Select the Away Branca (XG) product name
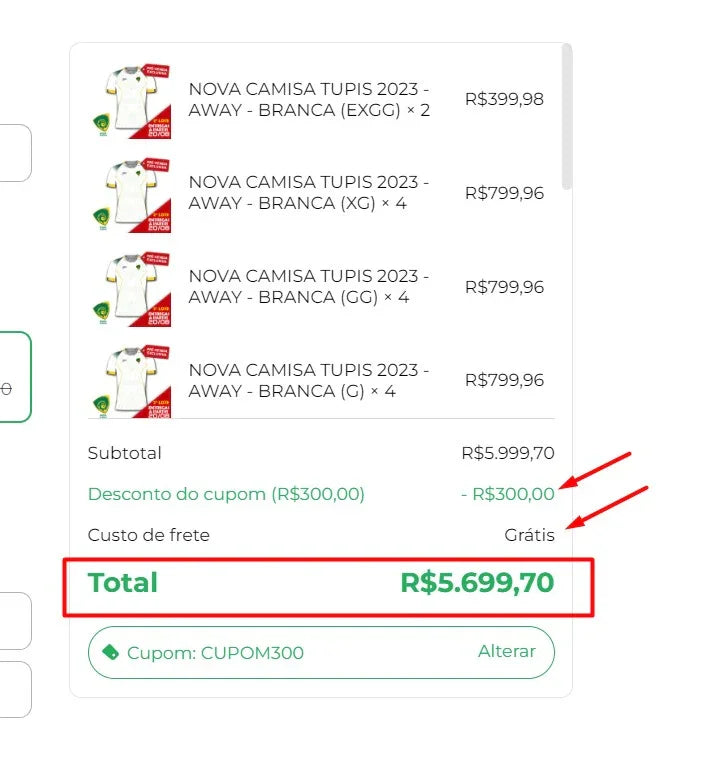 pyautogui.click(x=309, y=193)
